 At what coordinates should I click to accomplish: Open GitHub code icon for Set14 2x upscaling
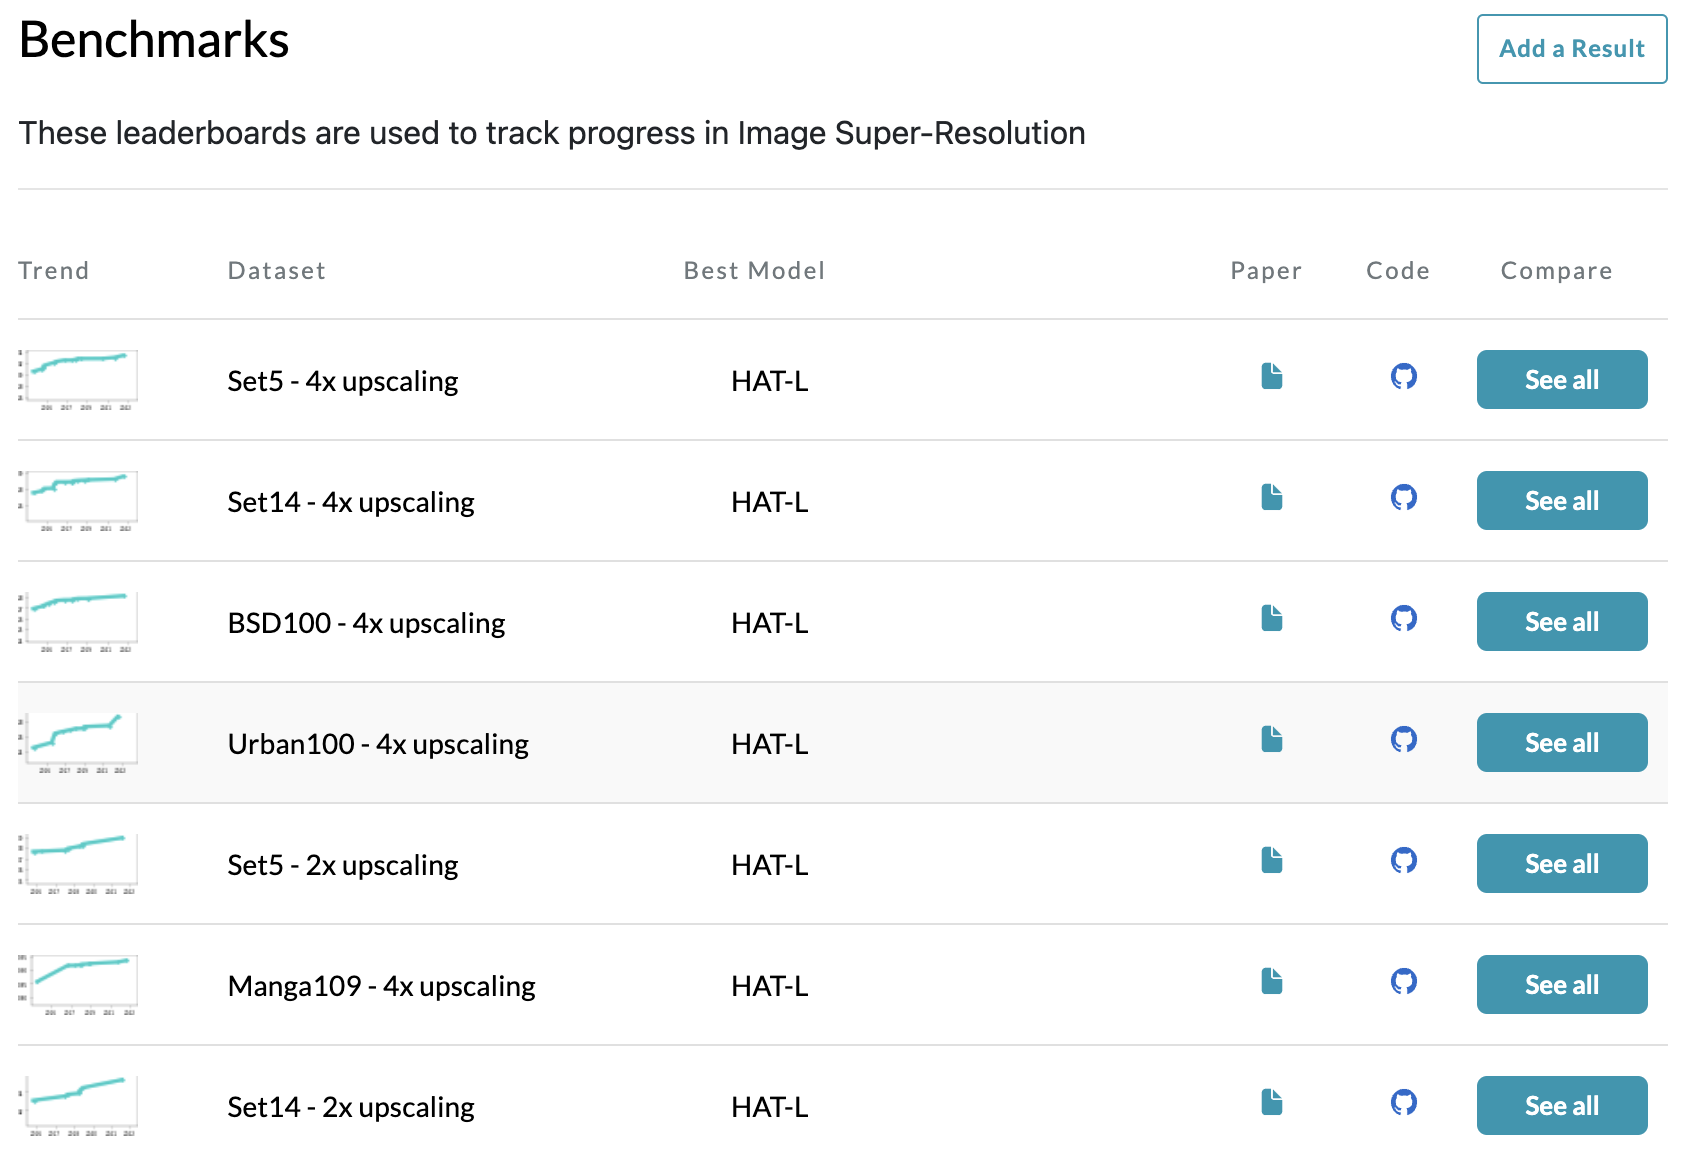1403,1103
